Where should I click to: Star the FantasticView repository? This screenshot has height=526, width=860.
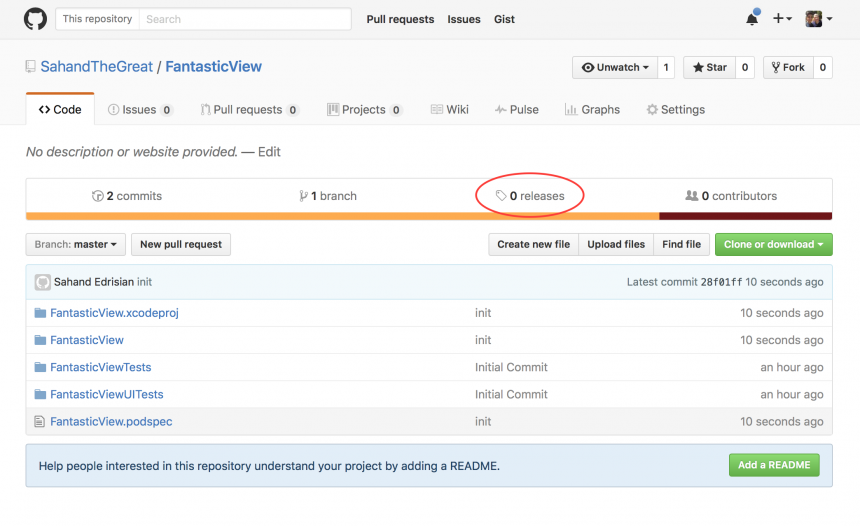709,67
